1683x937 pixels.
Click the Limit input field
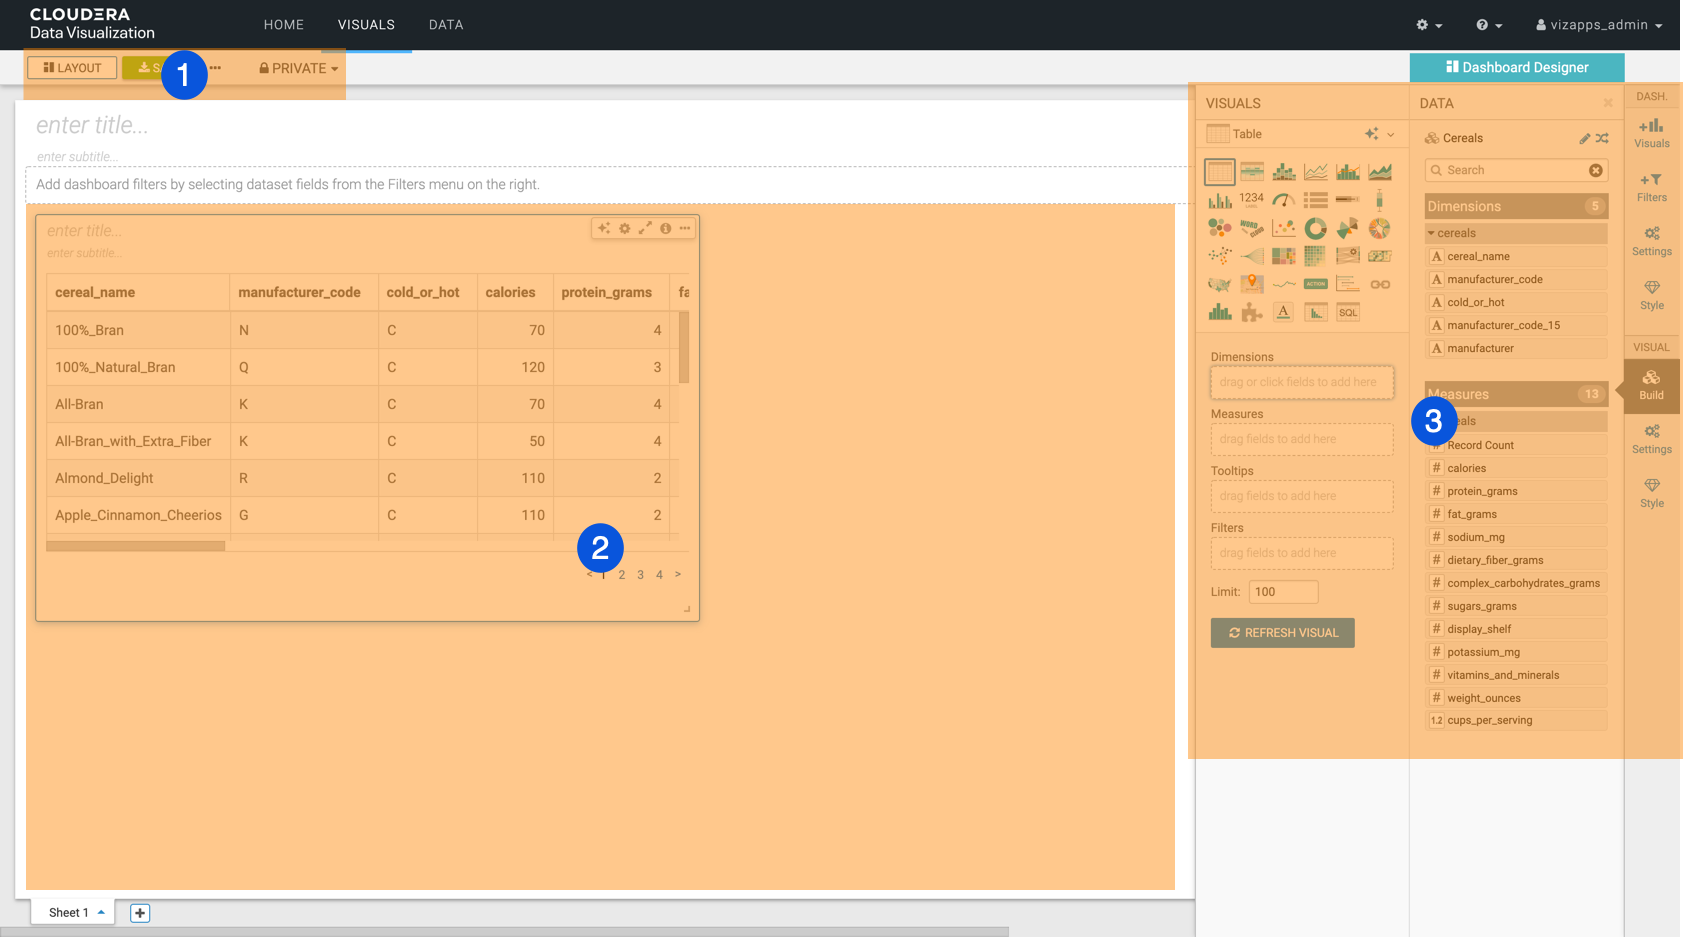1283,592
